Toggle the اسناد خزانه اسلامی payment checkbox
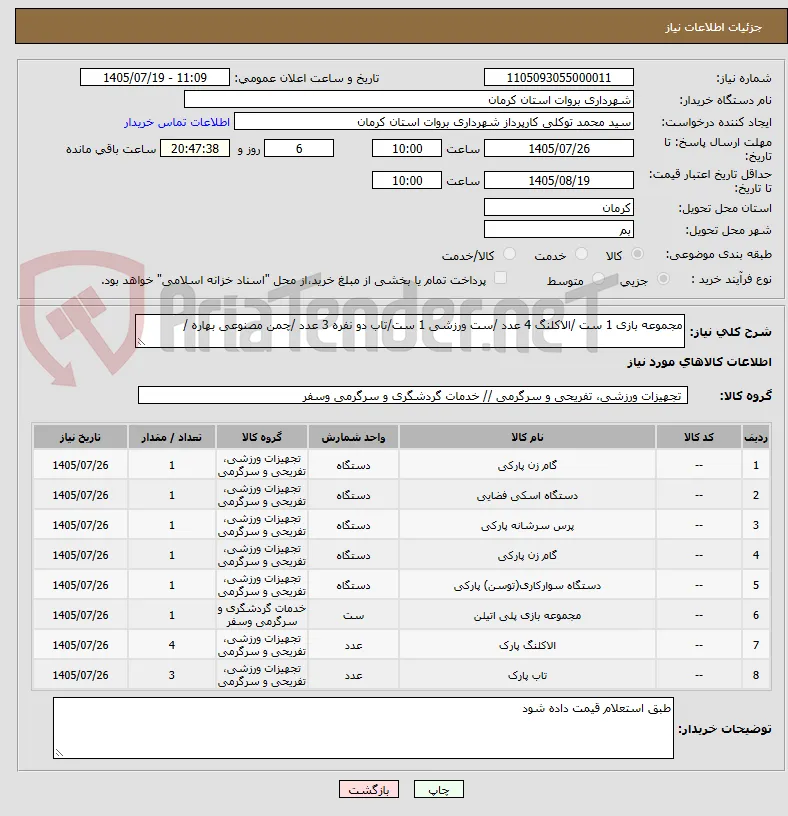 500,278
